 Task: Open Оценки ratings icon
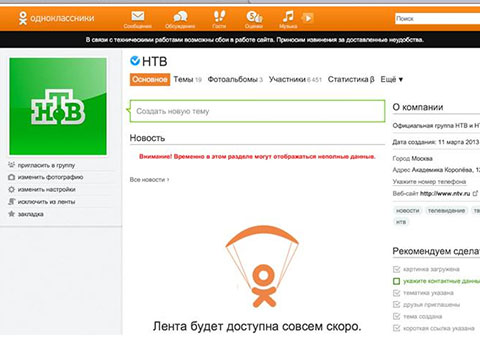click(254, 16)
